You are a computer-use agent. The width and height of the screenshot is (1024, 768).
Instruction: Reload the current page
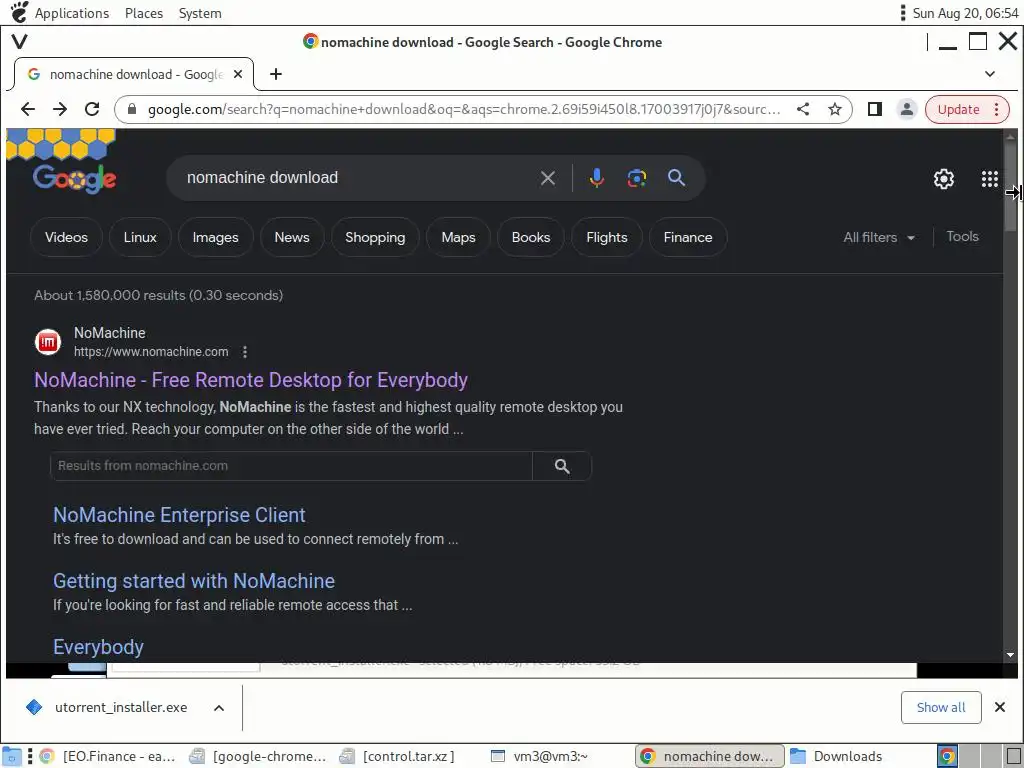tap(92, 109)
